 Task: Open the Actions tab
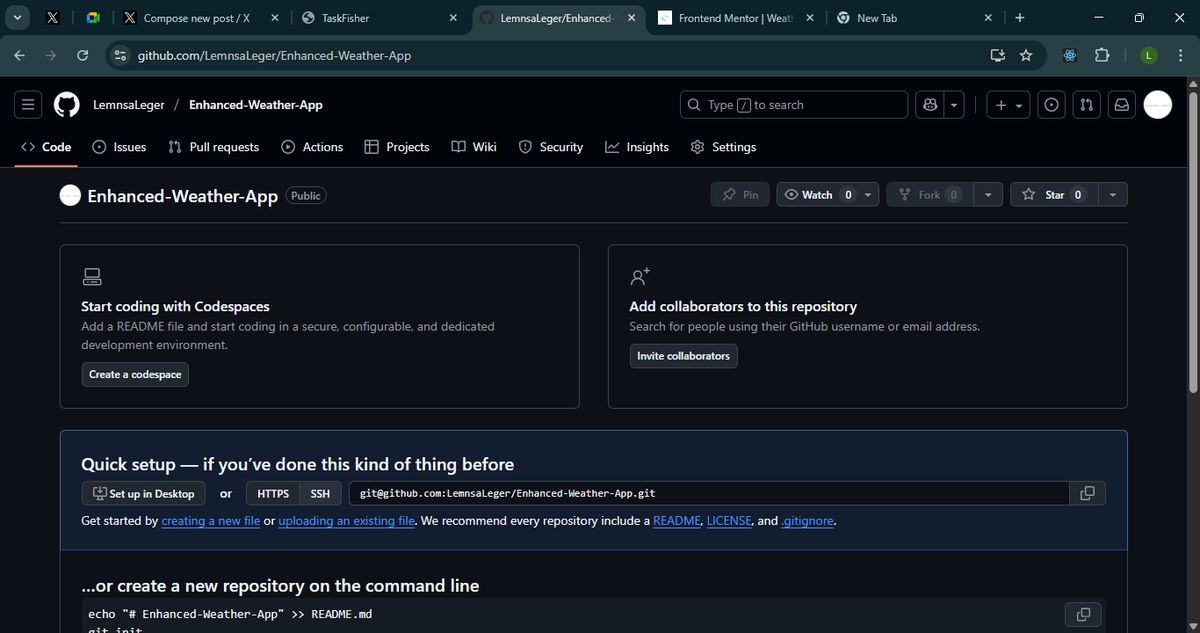click(x=312, y=147)
